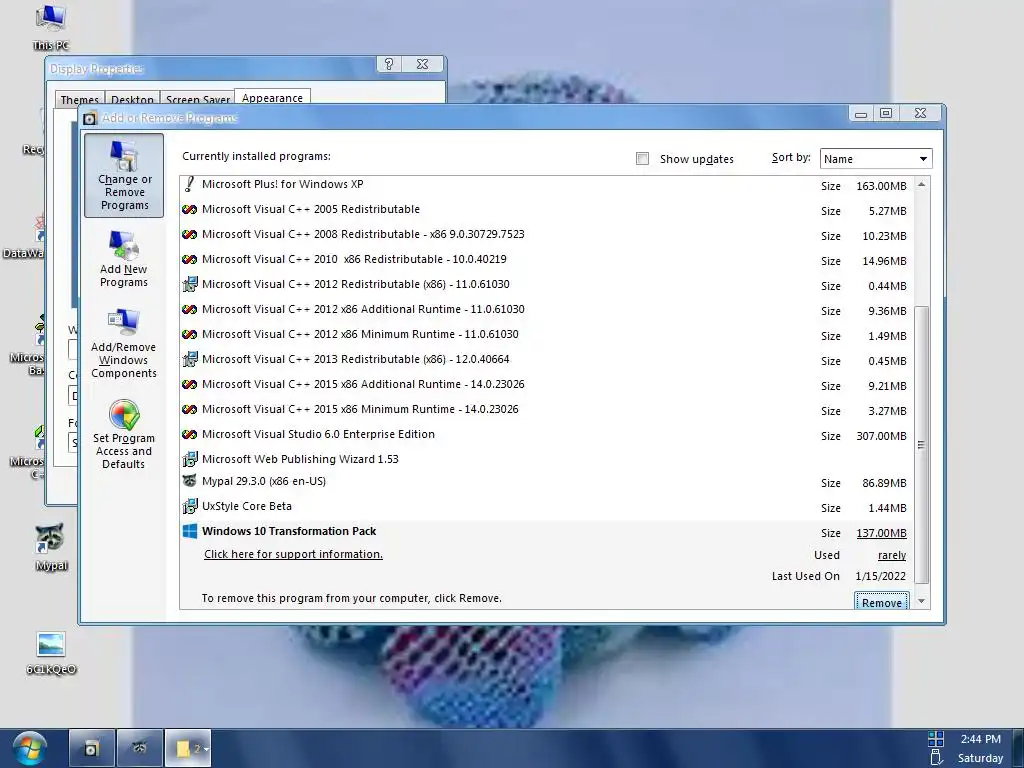1024x768 pixels.
Task: Click Mypal raccoon taskbar button
Action: (x=140, y=748)
